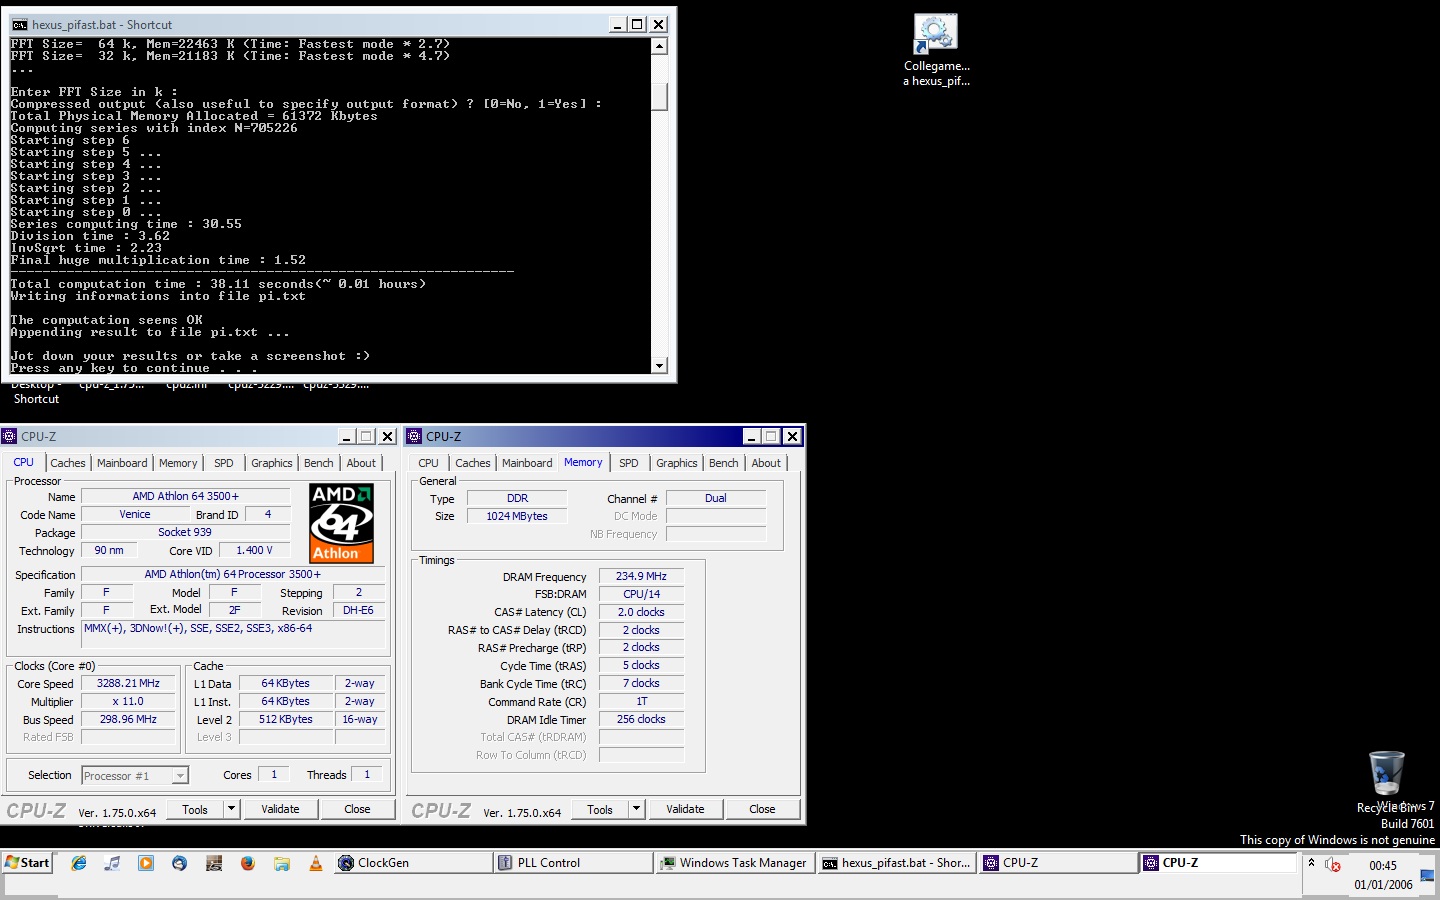1440x900 pixels.
Task: Open the Mainboard tab in left CPU-Z
Action: pyautogui.click(x=122, y=463)
